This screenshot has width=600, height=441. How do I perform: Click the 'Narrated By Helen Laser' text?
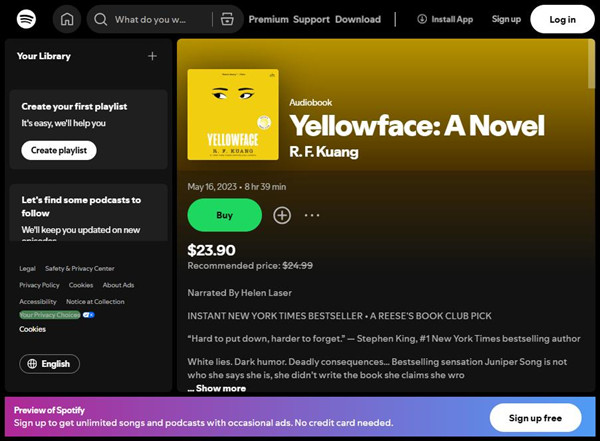[x=240, y=293]
